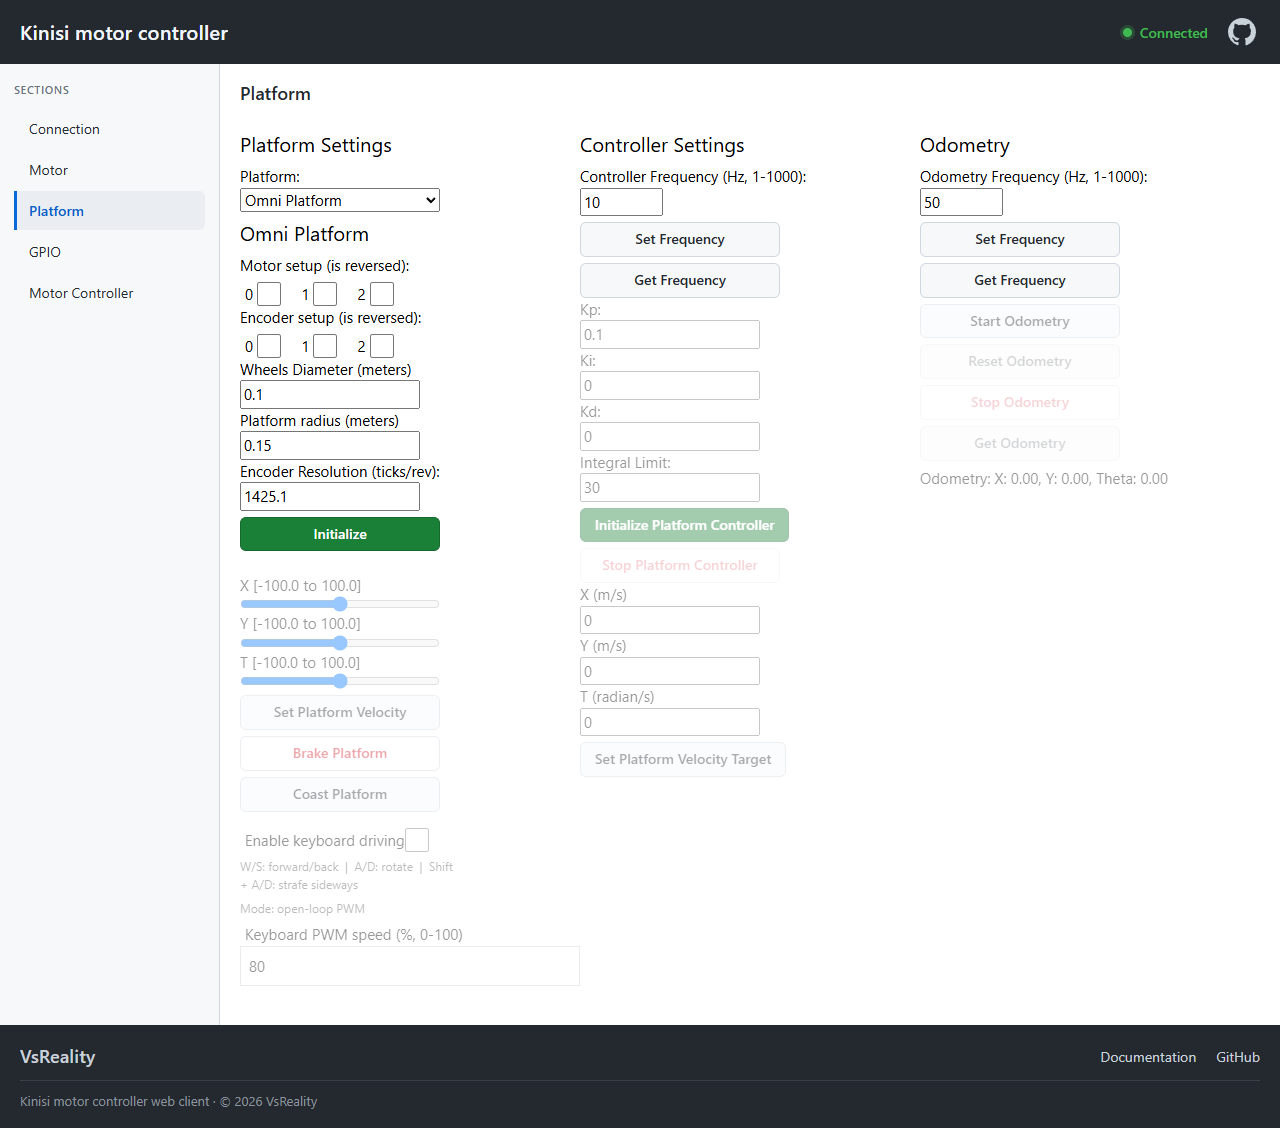The width and height of the screenshot is (1280, 1128).
Task: Toggle encoder 2 reversed checkbox
Action: click(x=382, y=346)
